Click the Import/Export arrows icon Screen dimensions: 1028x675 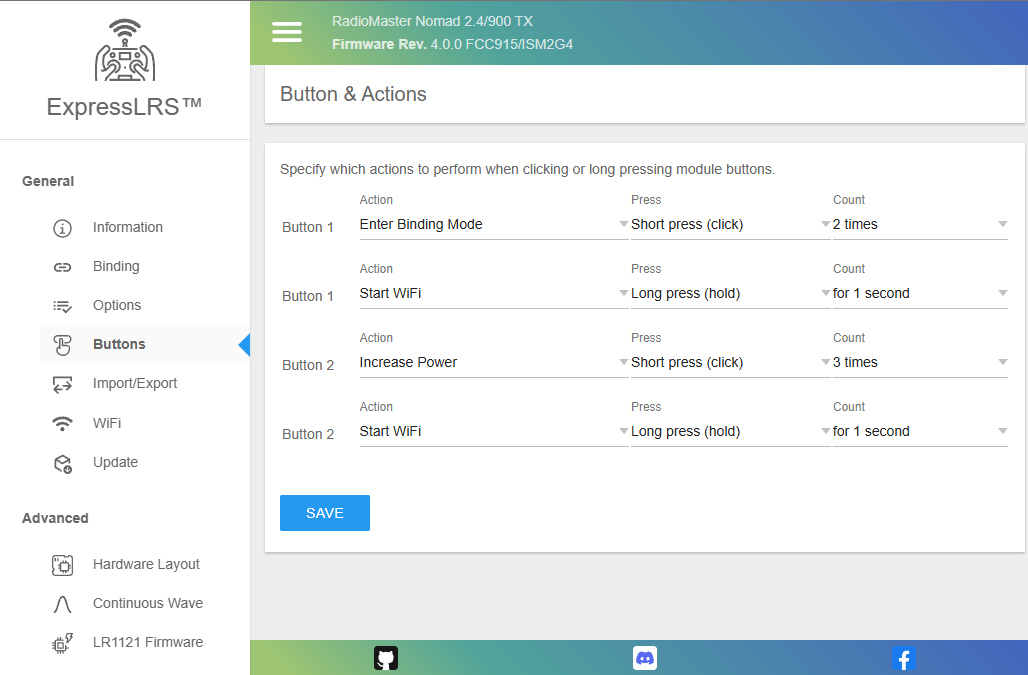coord(62,384)
